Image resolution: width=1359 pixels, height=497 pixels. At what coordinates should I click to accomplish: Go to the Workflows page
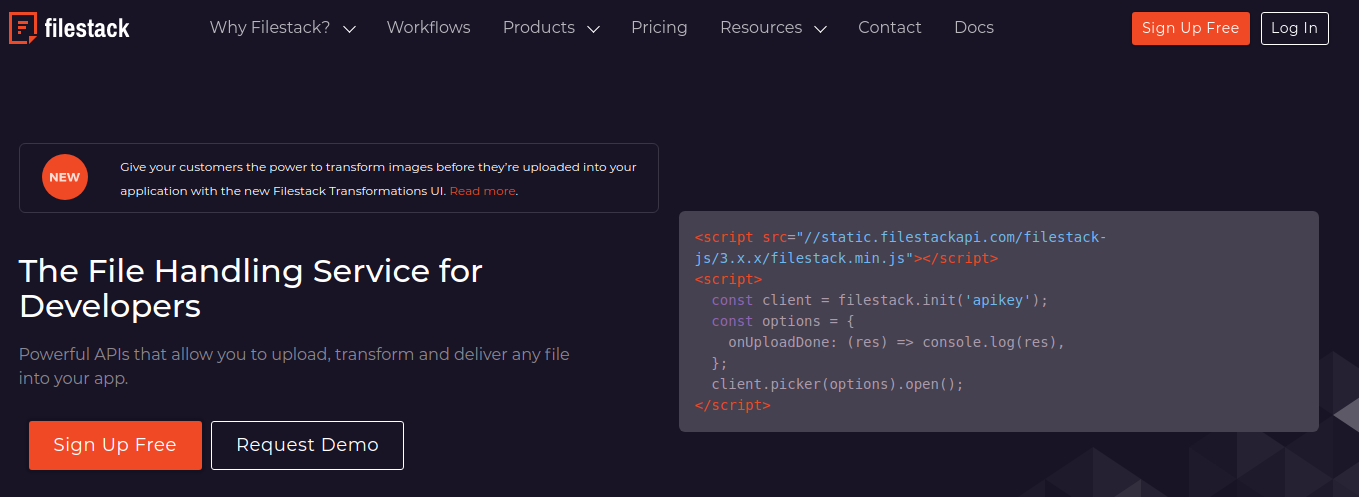[428, 28]
